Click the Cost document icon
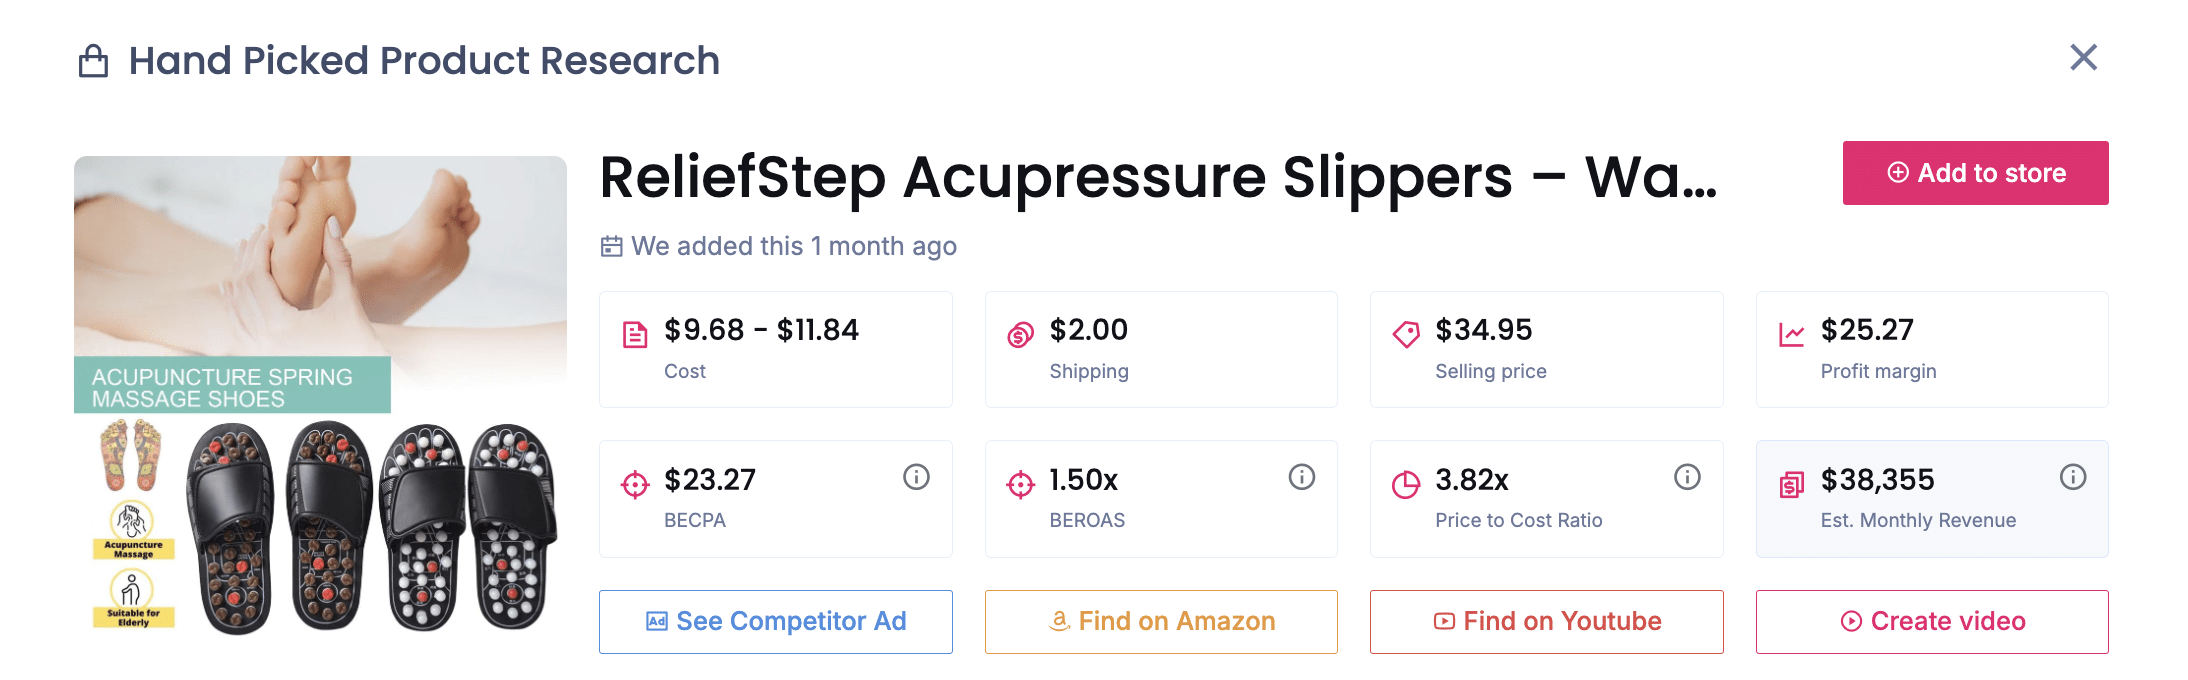 (x=635, y=334)
